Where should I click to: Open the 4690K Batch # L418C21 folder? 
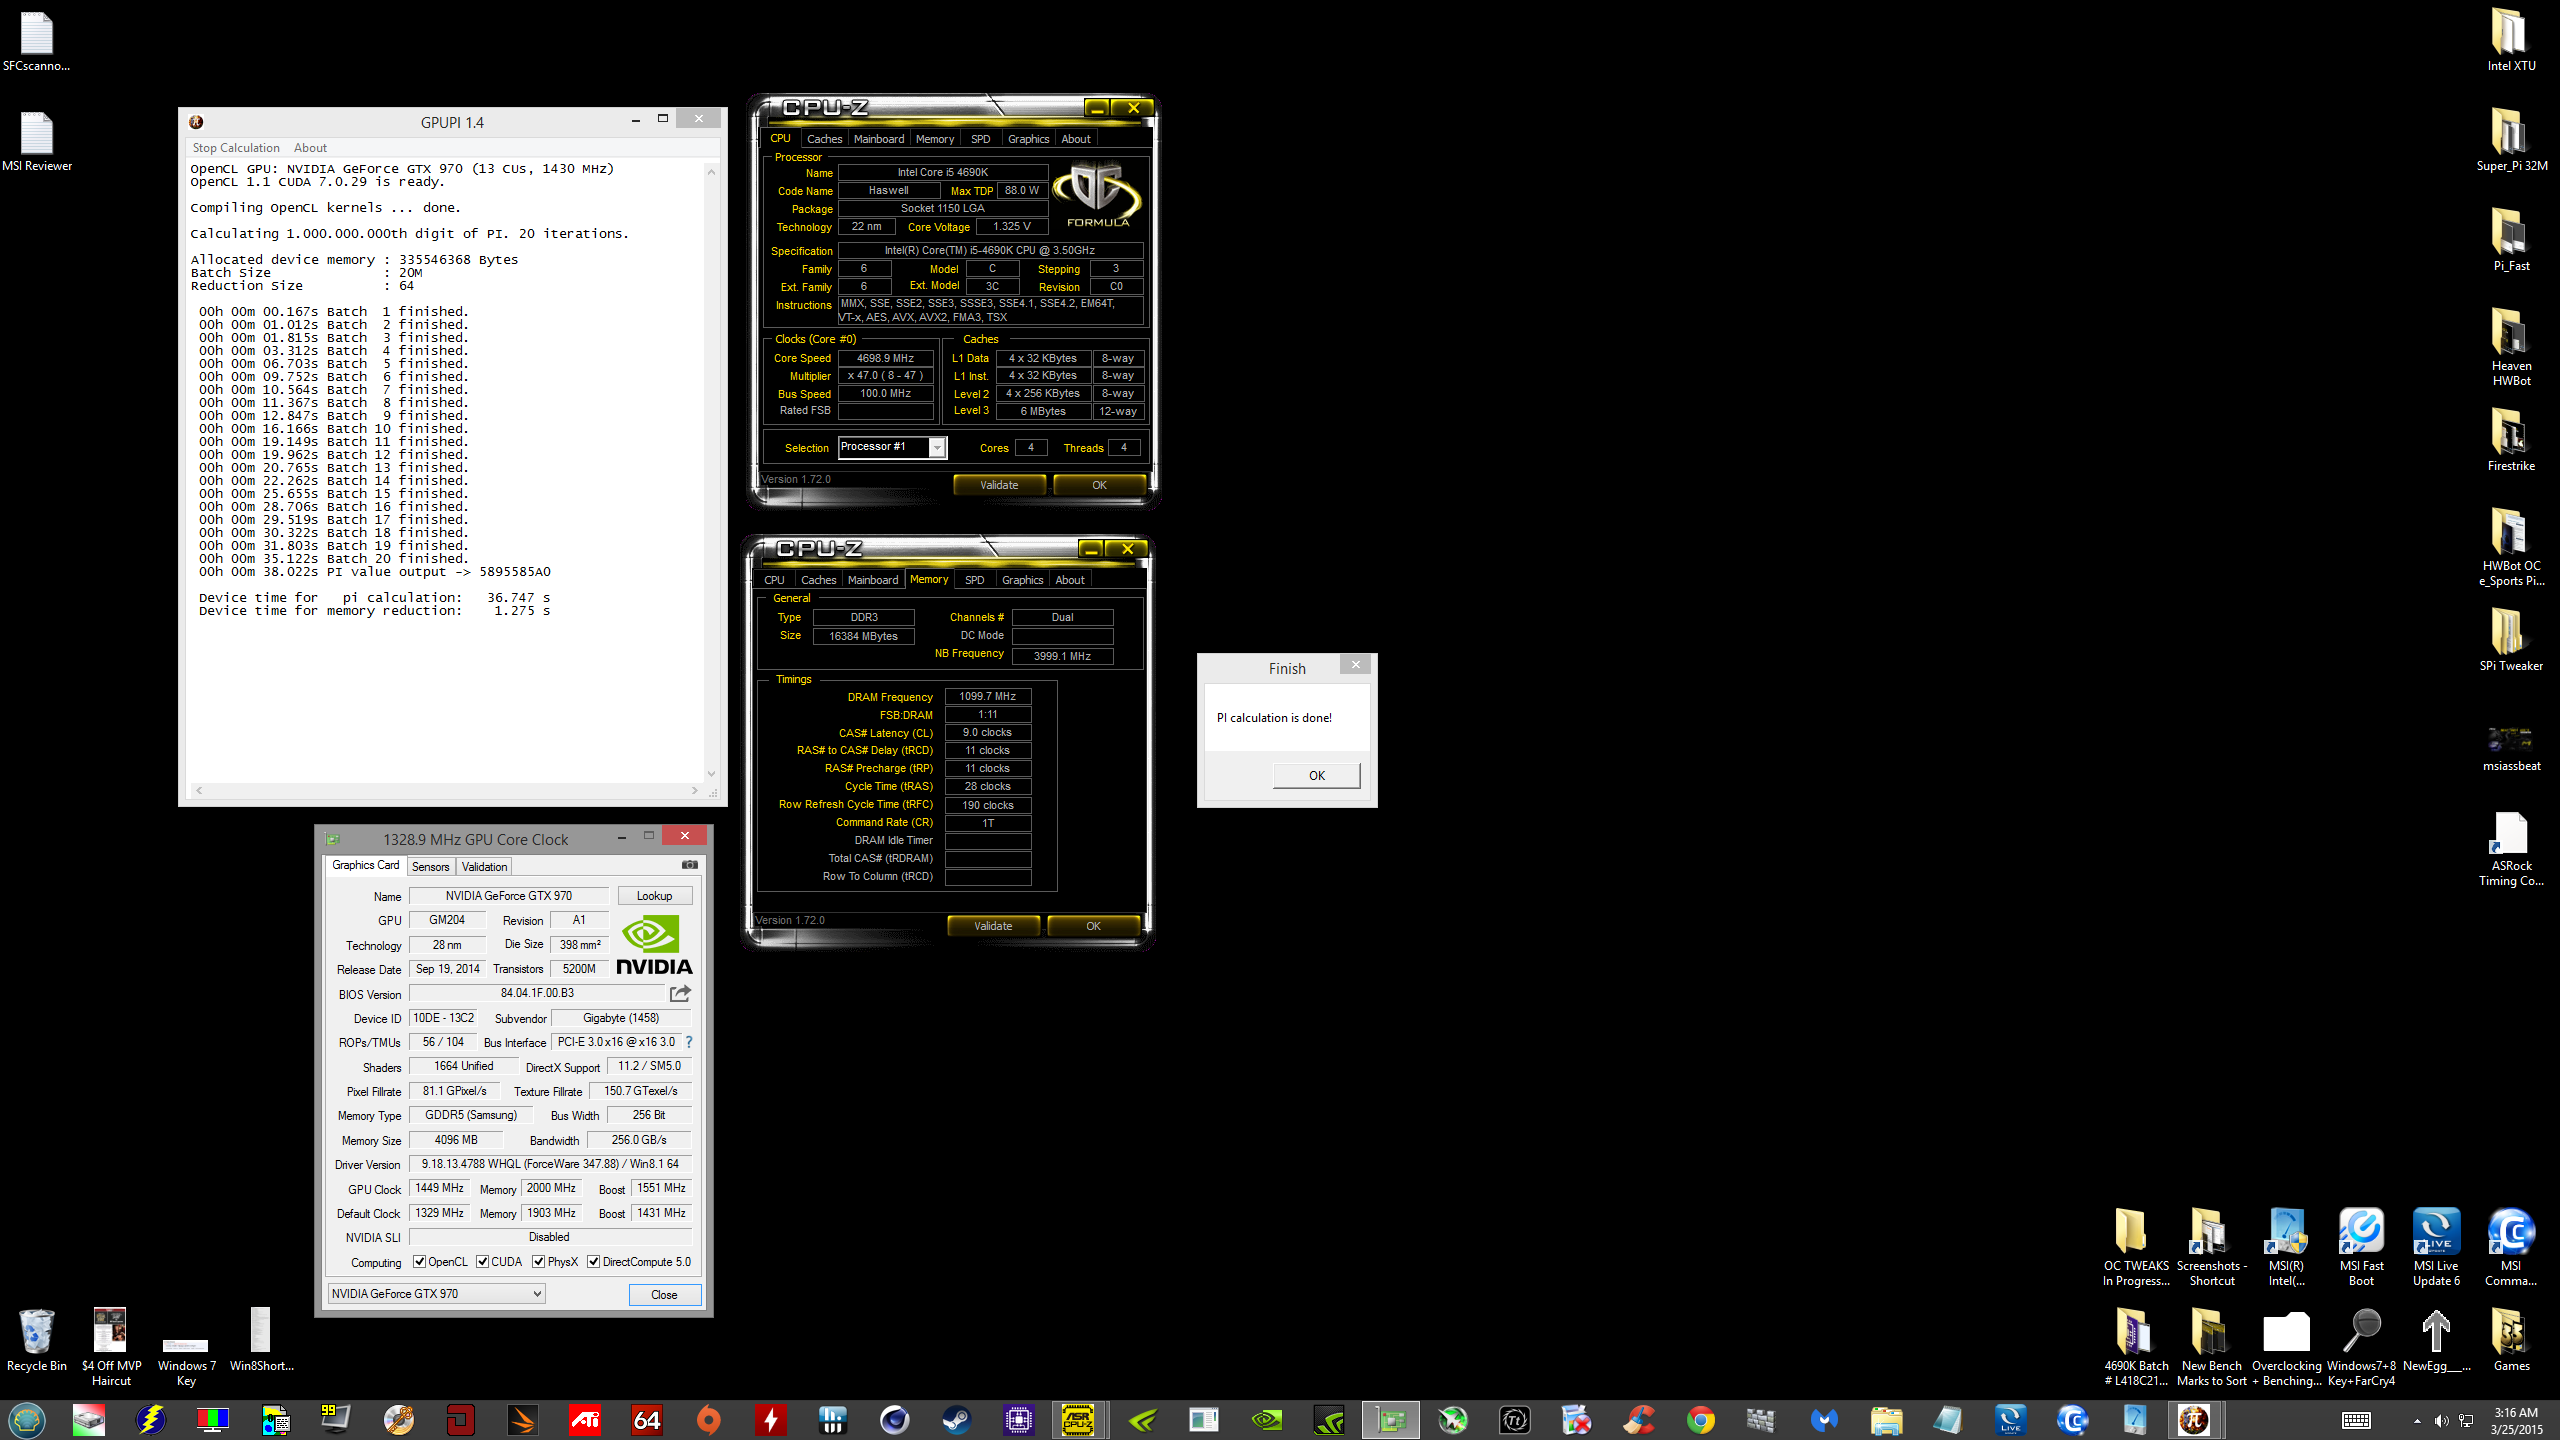(x=2136, y=1347)
